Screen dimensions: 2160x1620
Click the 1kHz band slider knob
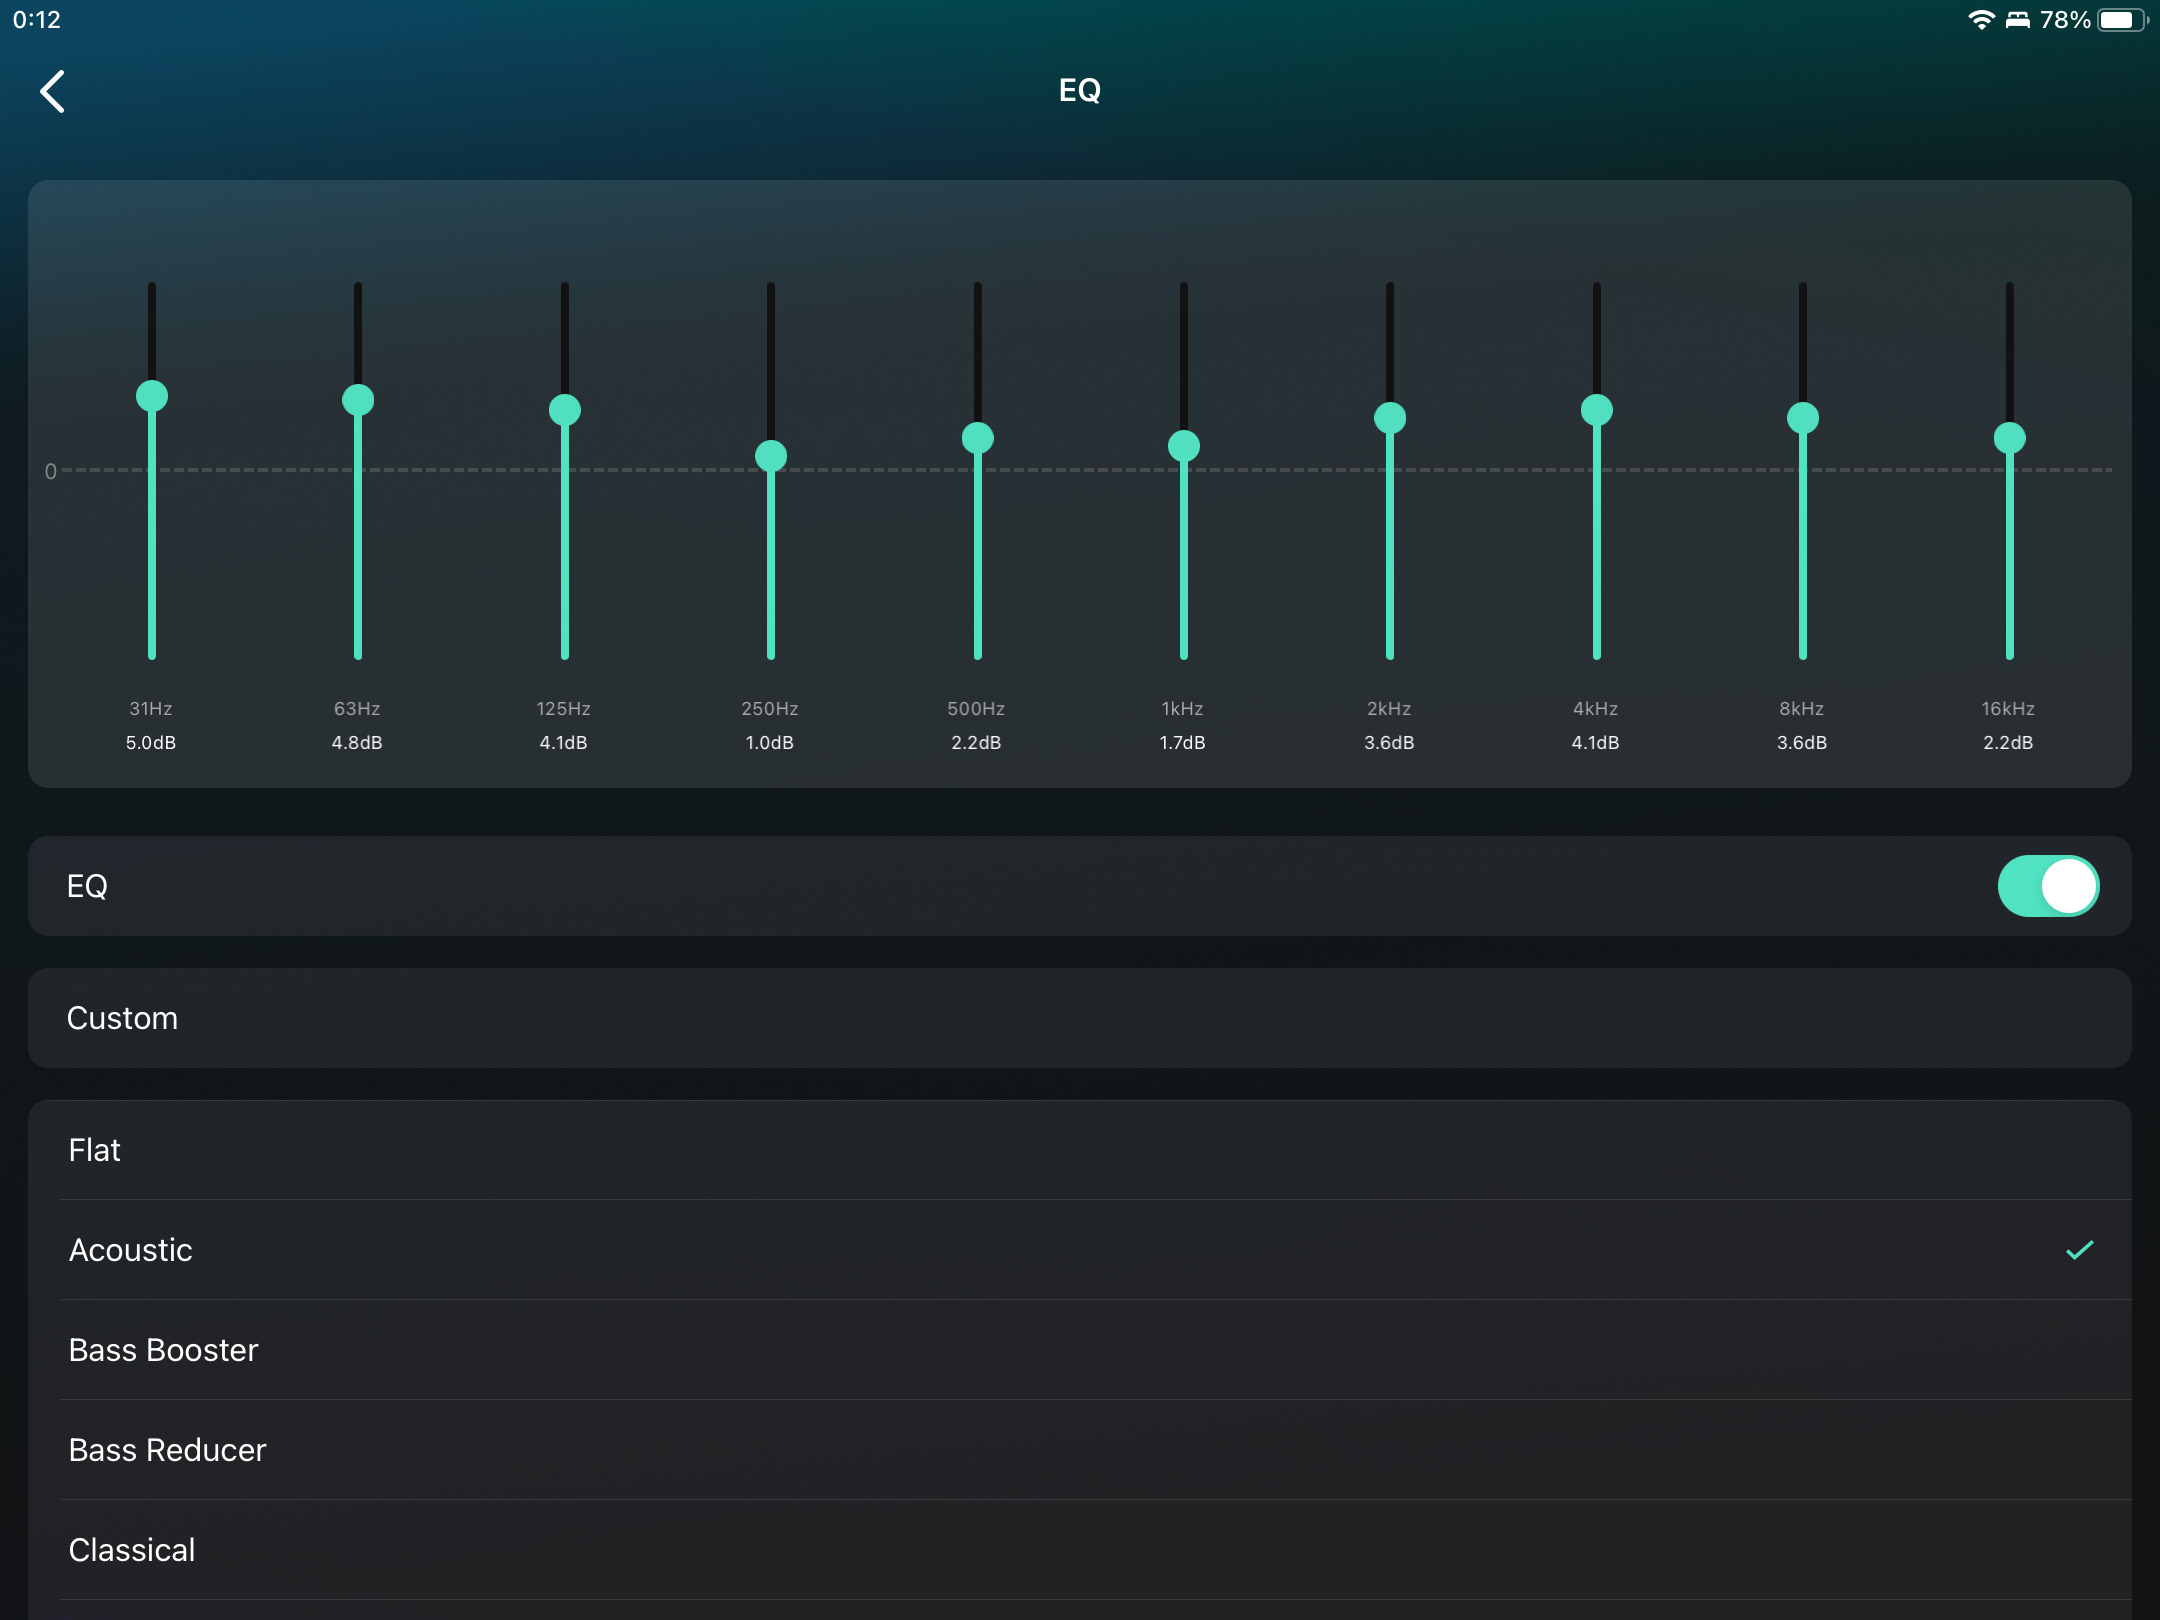[1184, 446]
